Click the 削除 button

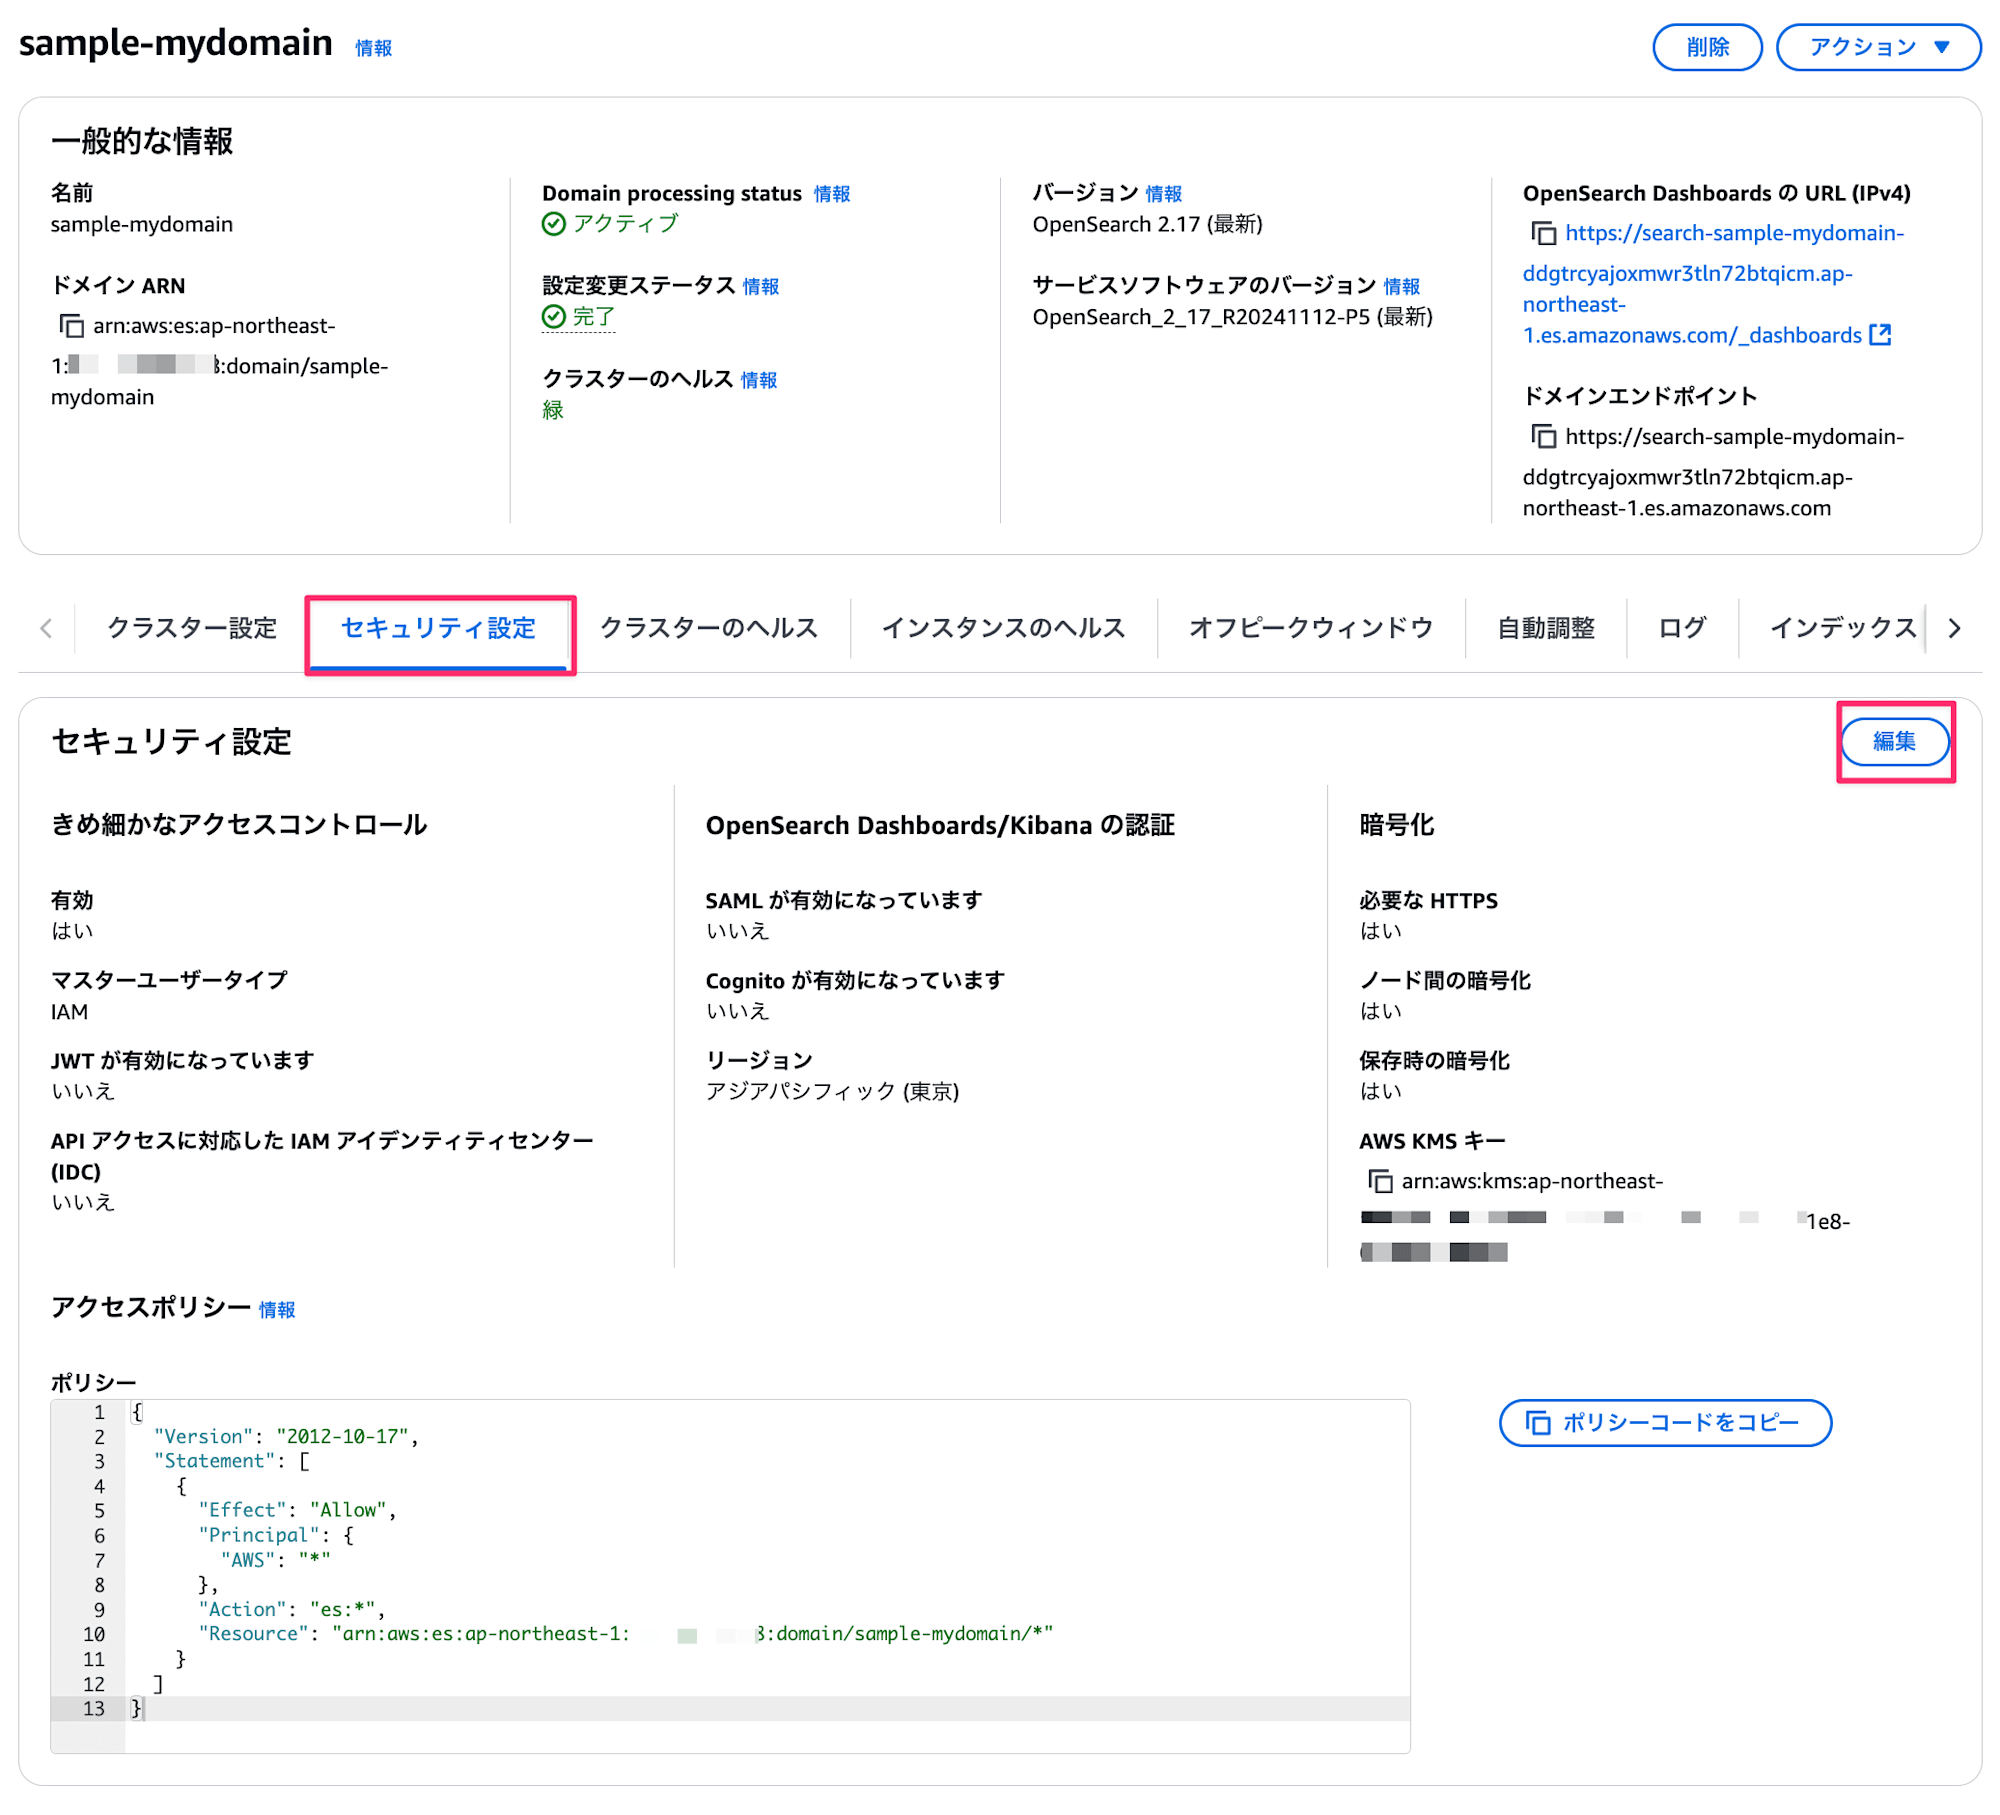click(x=1707, y=47)
